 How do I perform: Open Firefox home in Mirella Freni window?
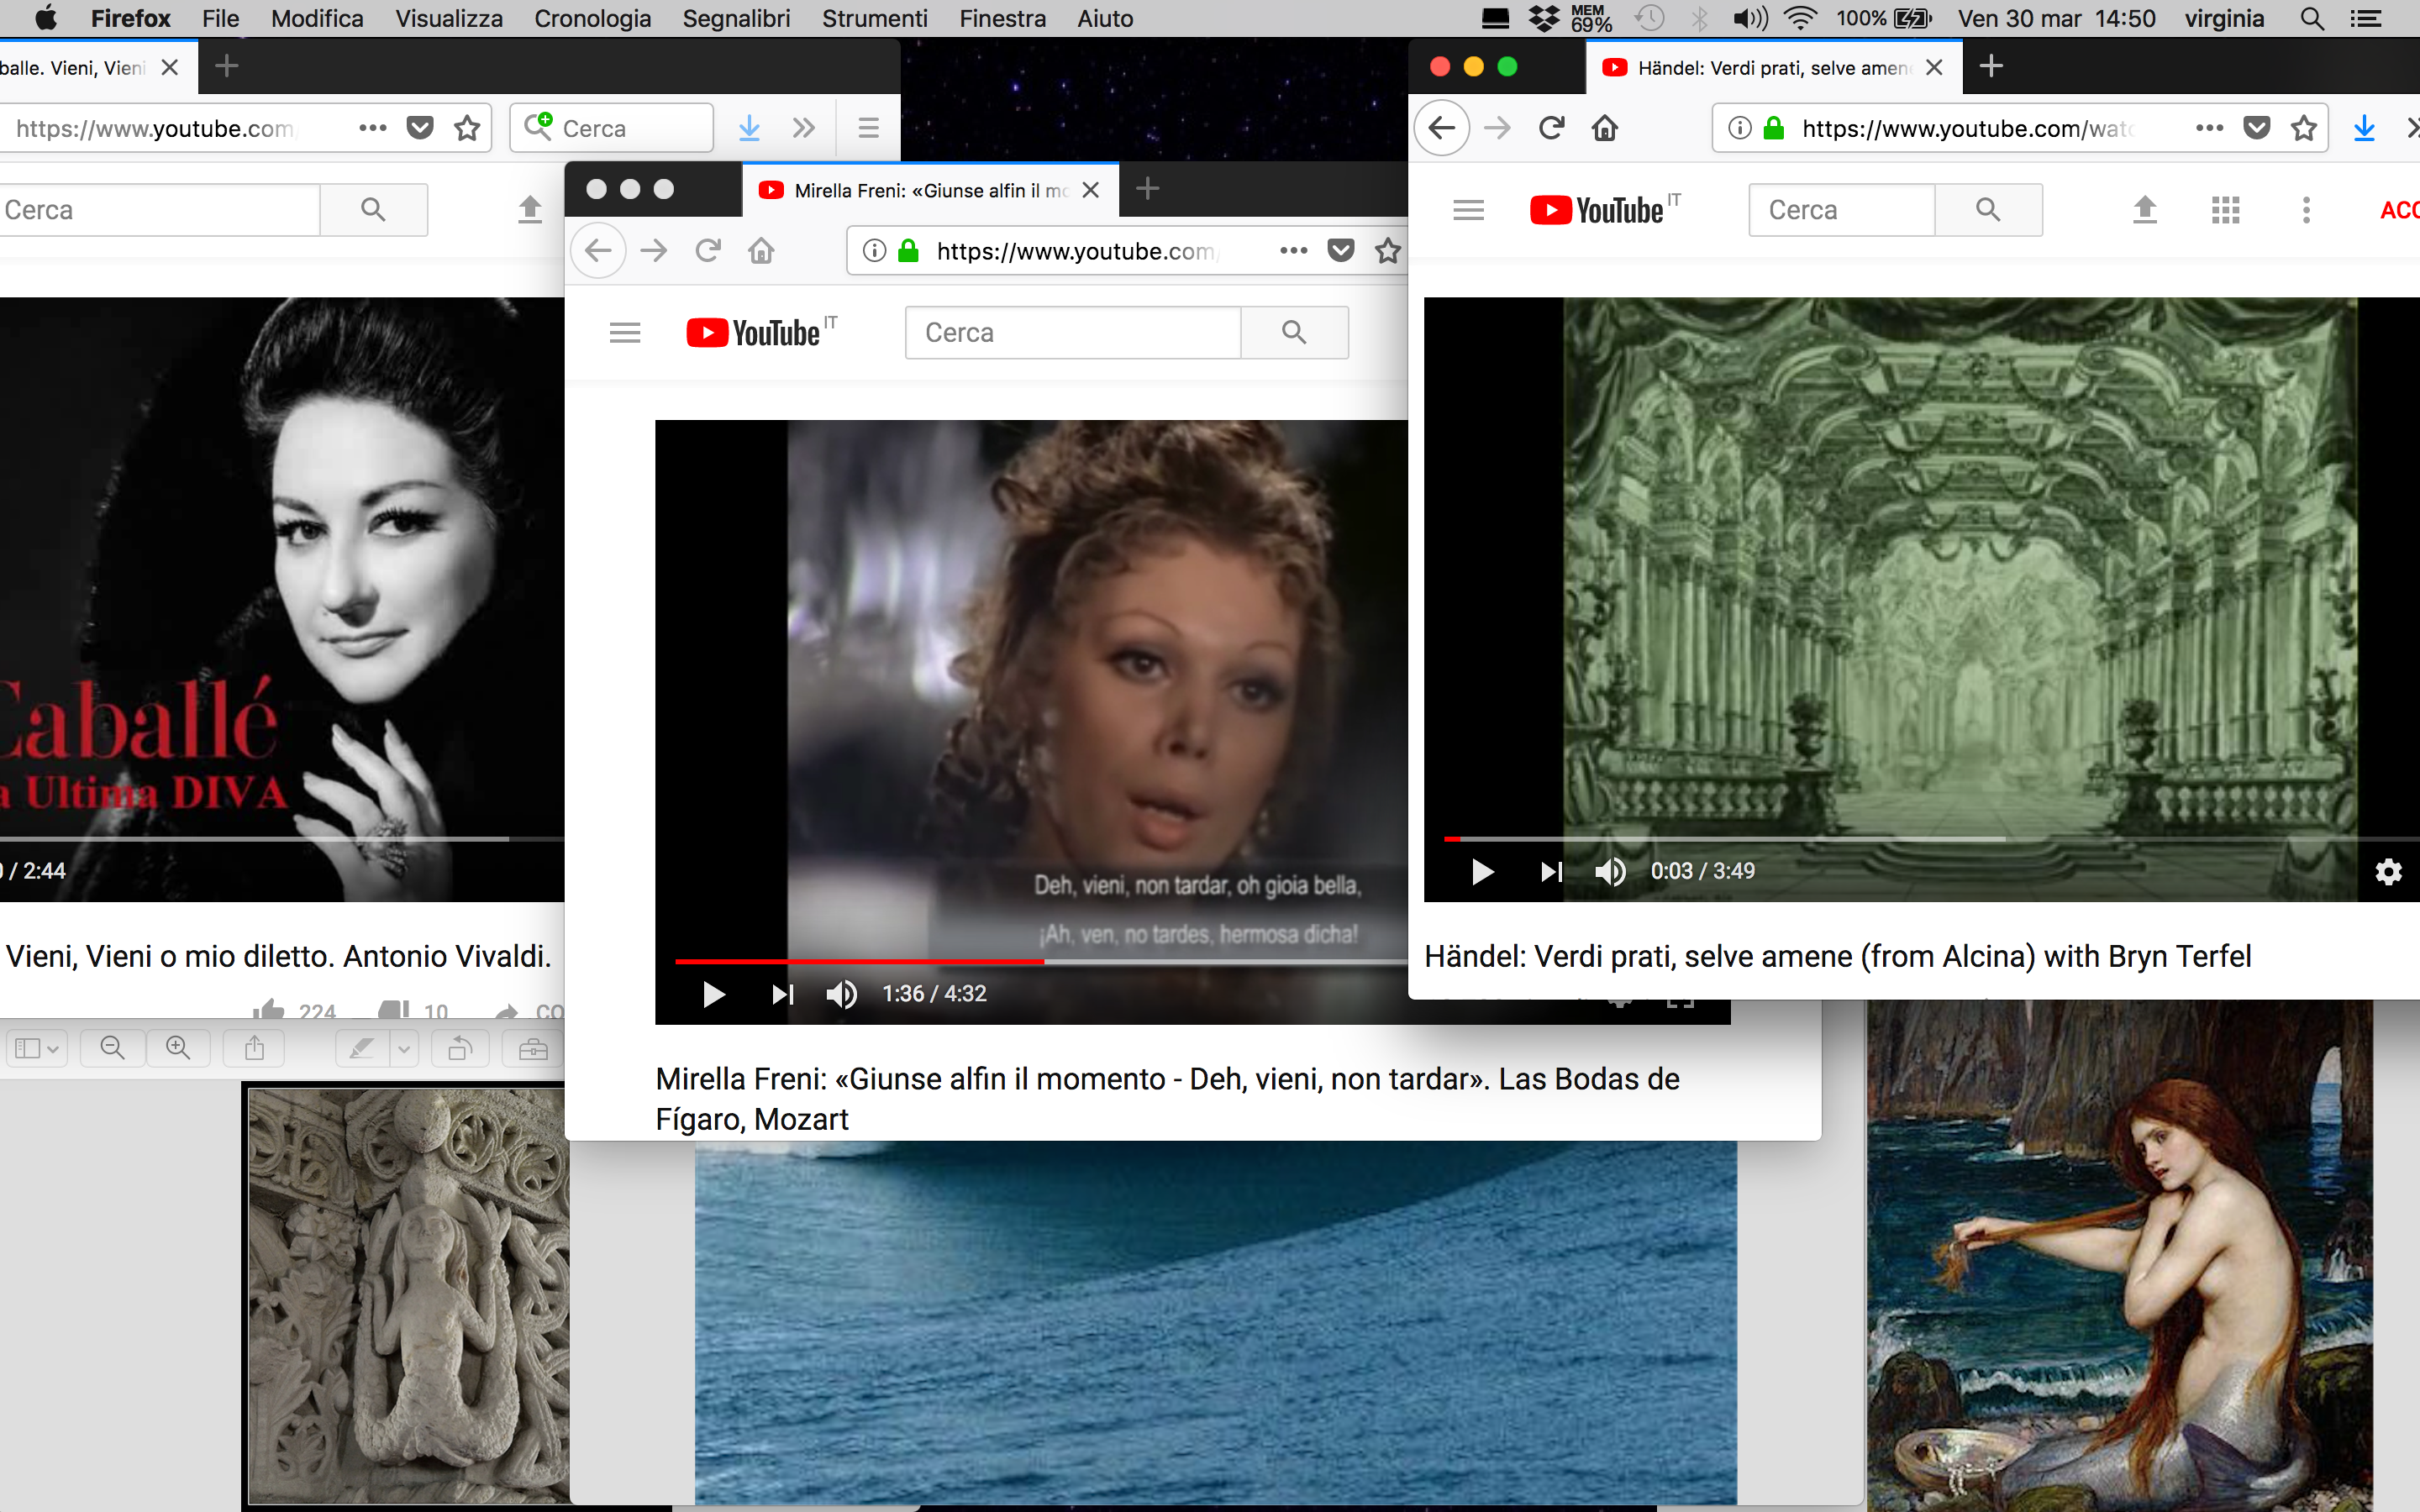click(762, 250)
